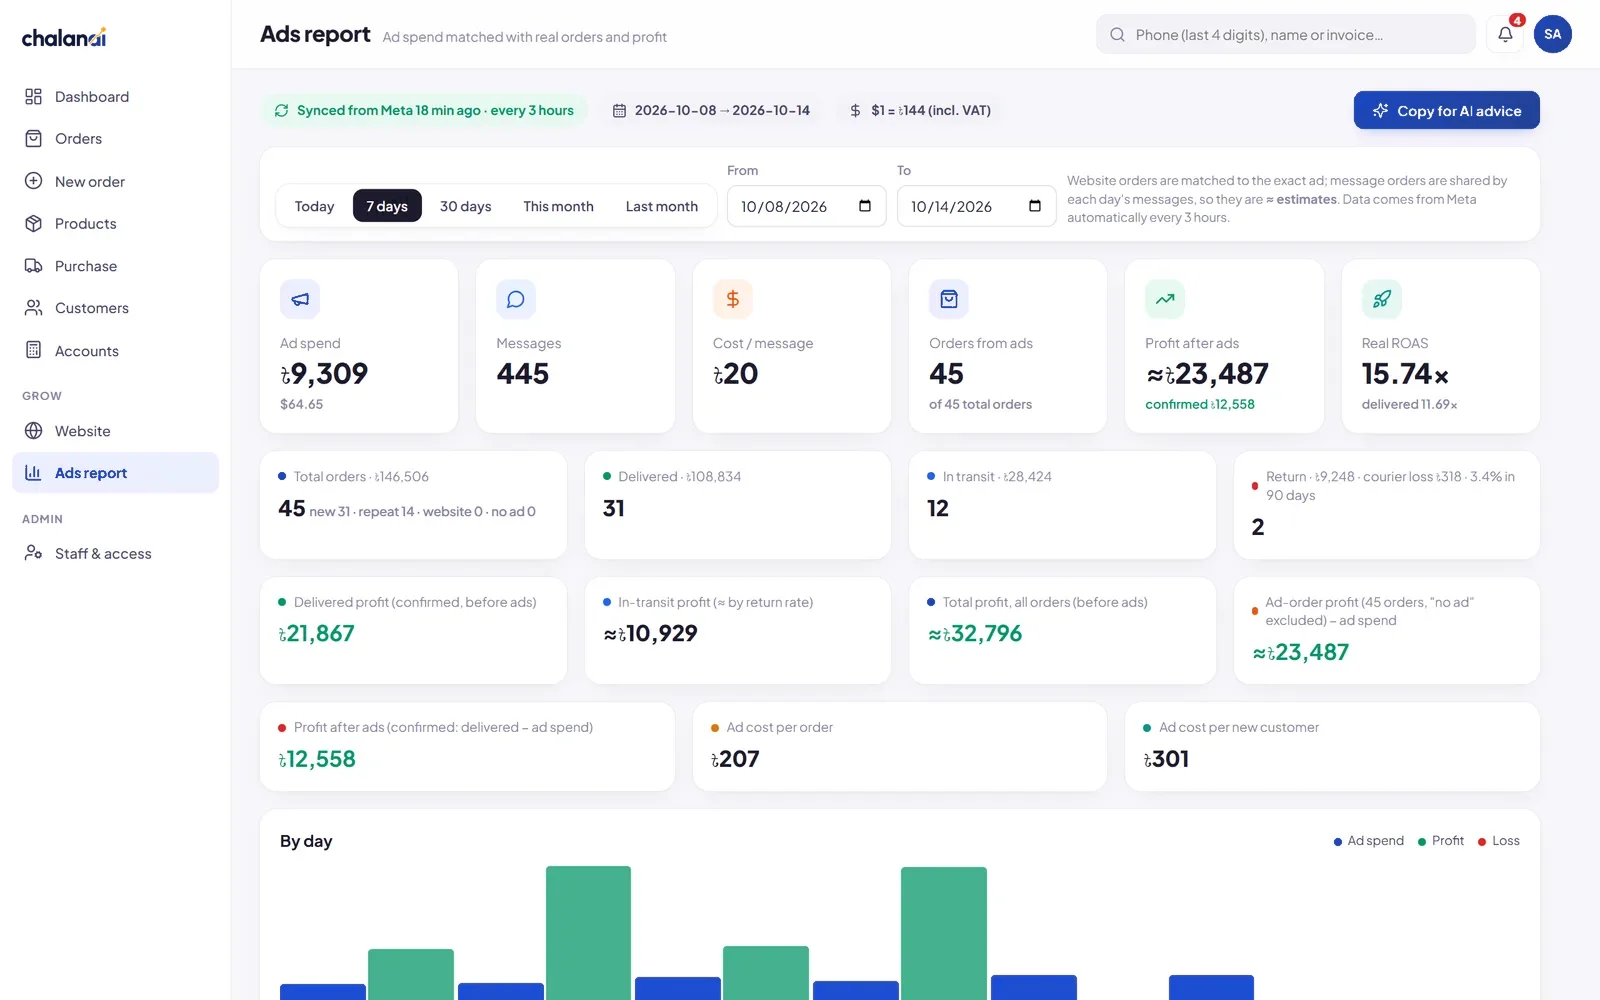Click the To date input field
1600x1000 pixels.
976,206
